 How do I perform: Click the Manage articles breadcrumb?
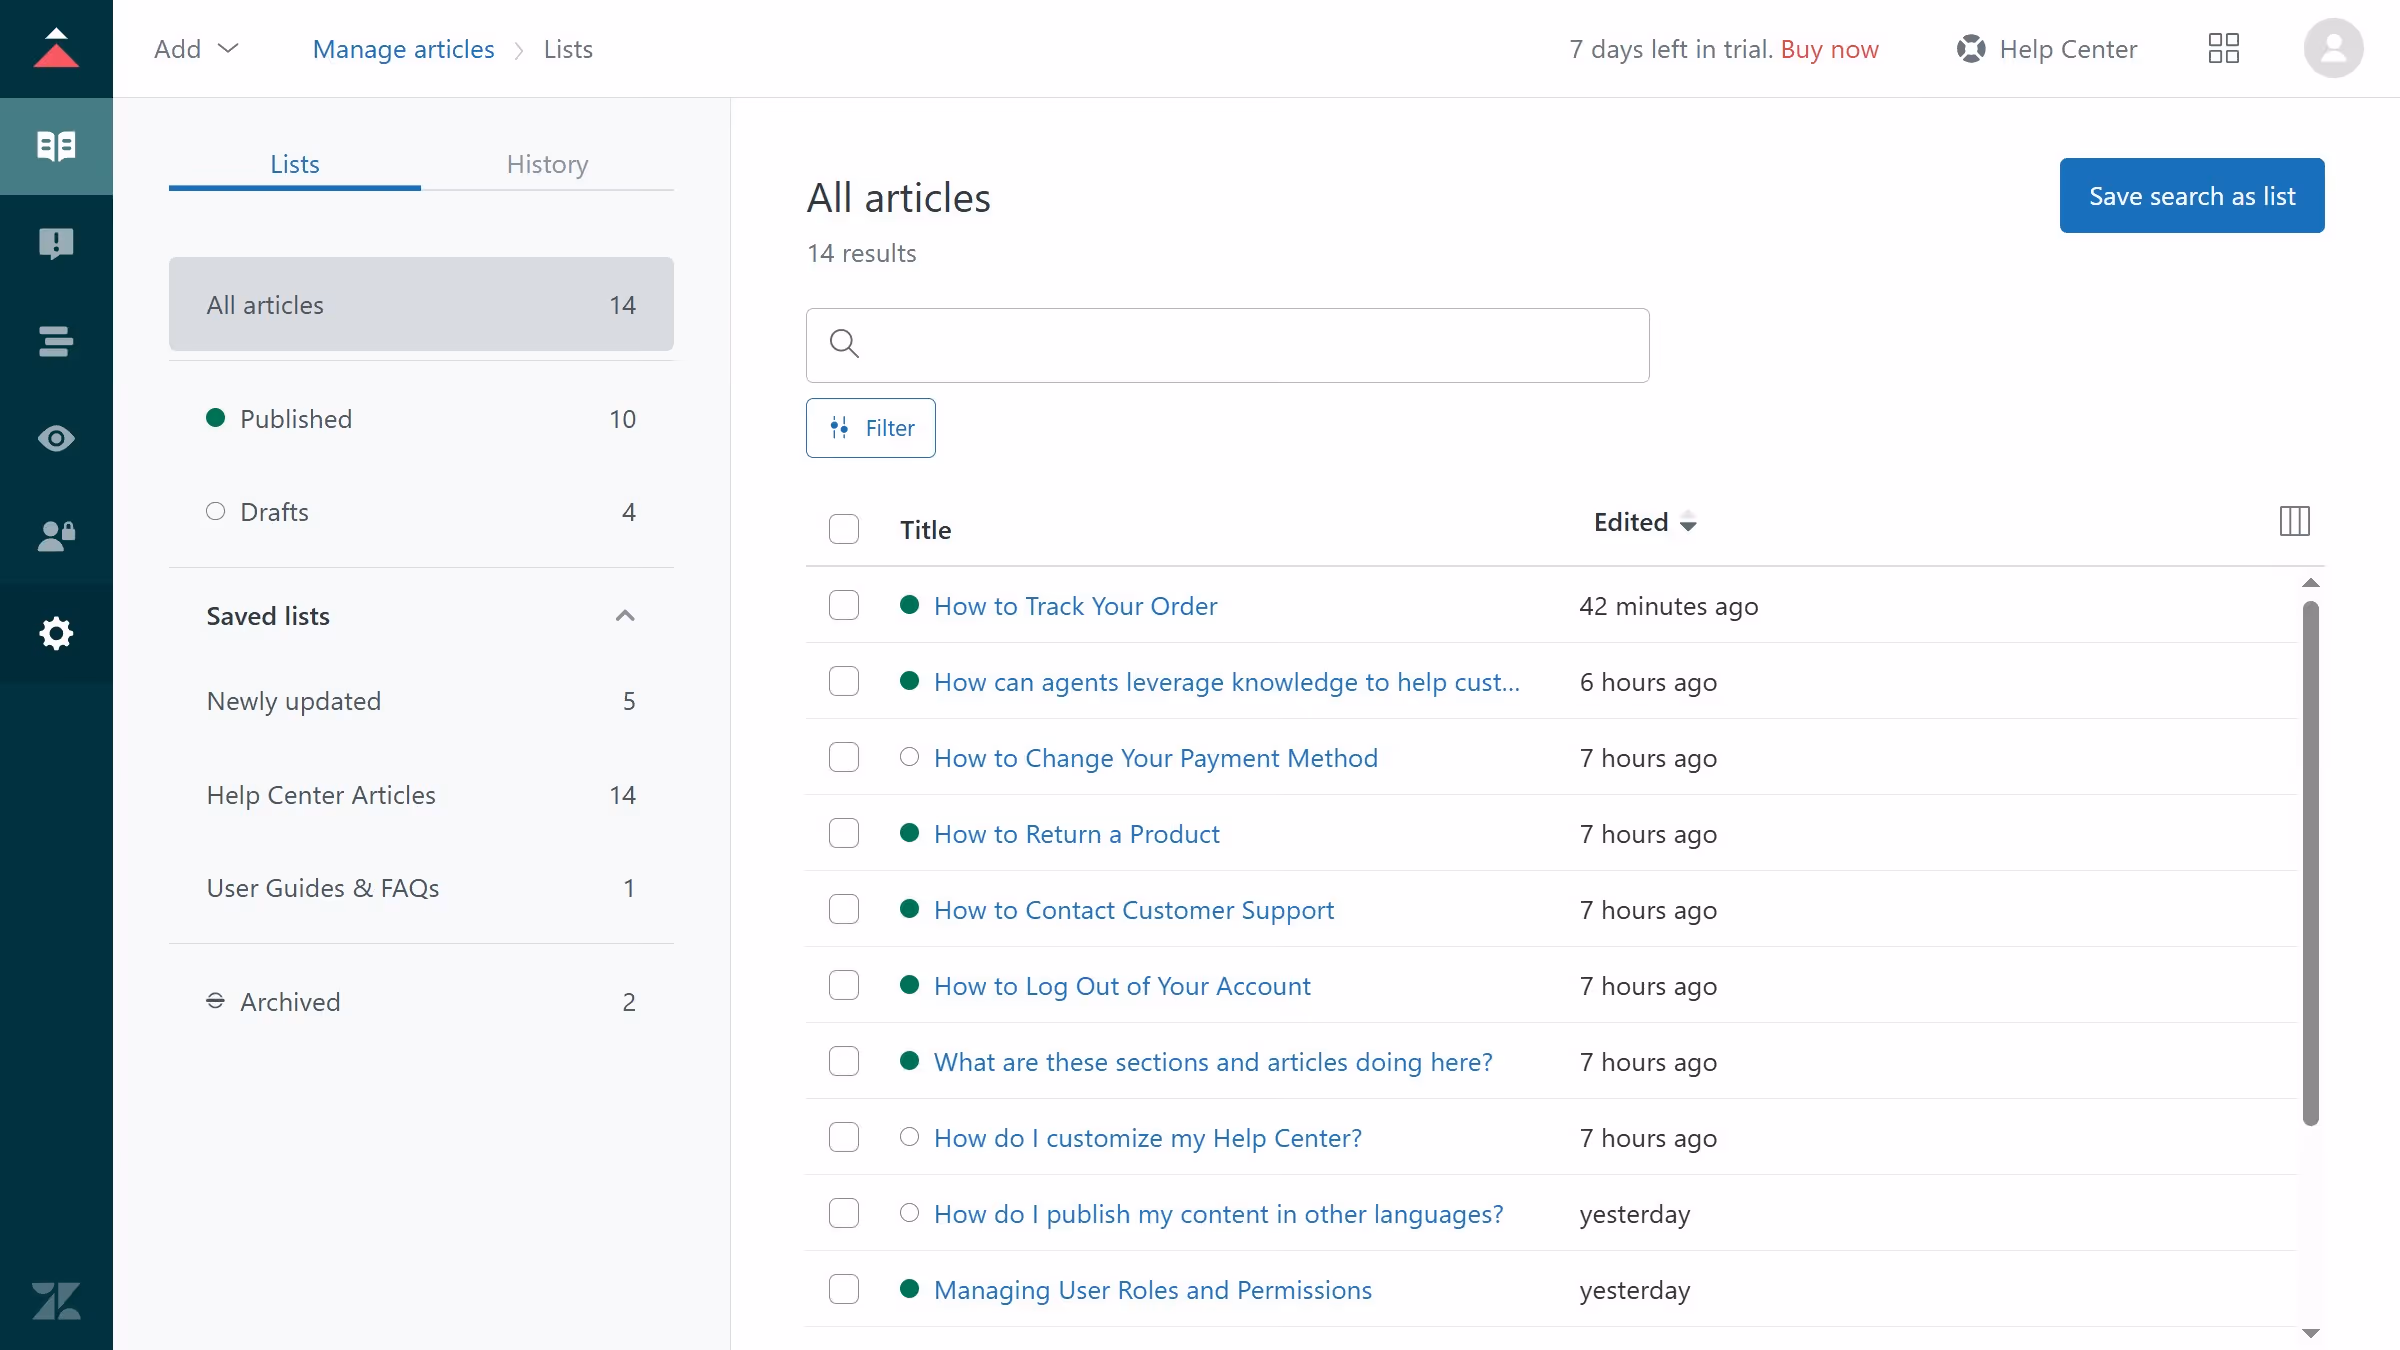pos(403,48)
